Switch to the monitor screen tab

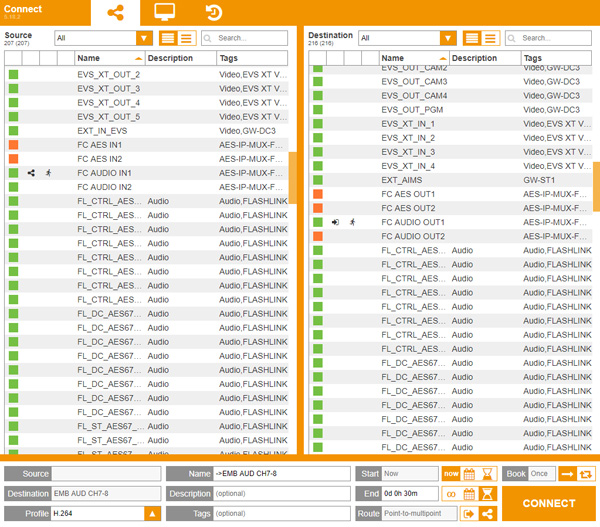tap(165, 12)
